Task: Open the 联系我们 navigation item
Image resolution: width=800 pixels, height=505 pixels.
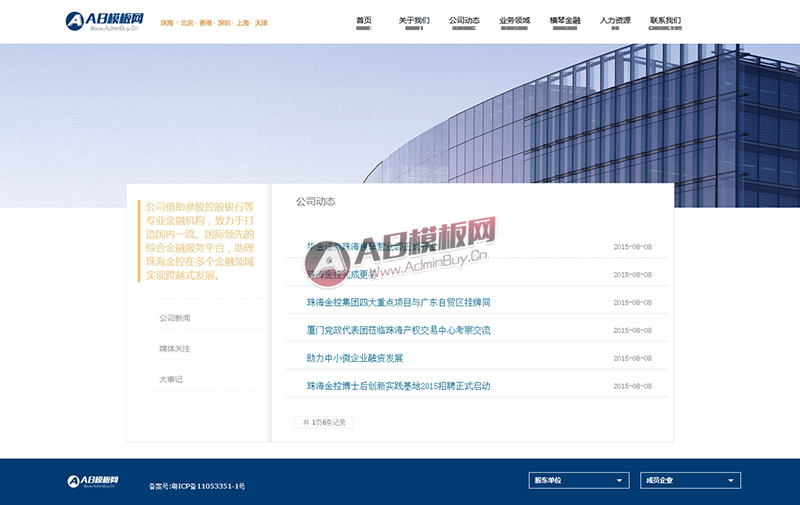Action: [665, 21]
